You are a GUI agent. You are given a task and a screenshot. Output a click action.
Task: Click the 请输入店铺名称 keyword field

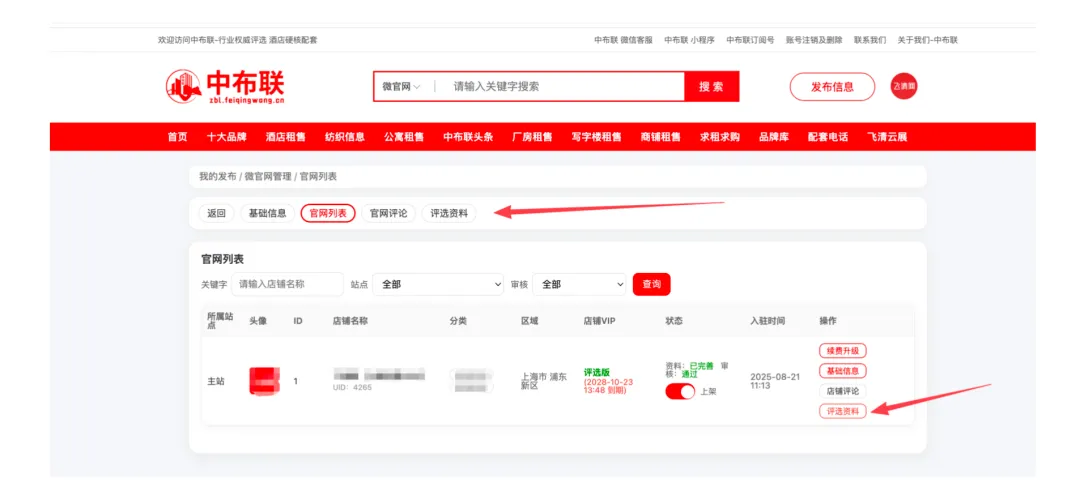(x=287, y=284)
